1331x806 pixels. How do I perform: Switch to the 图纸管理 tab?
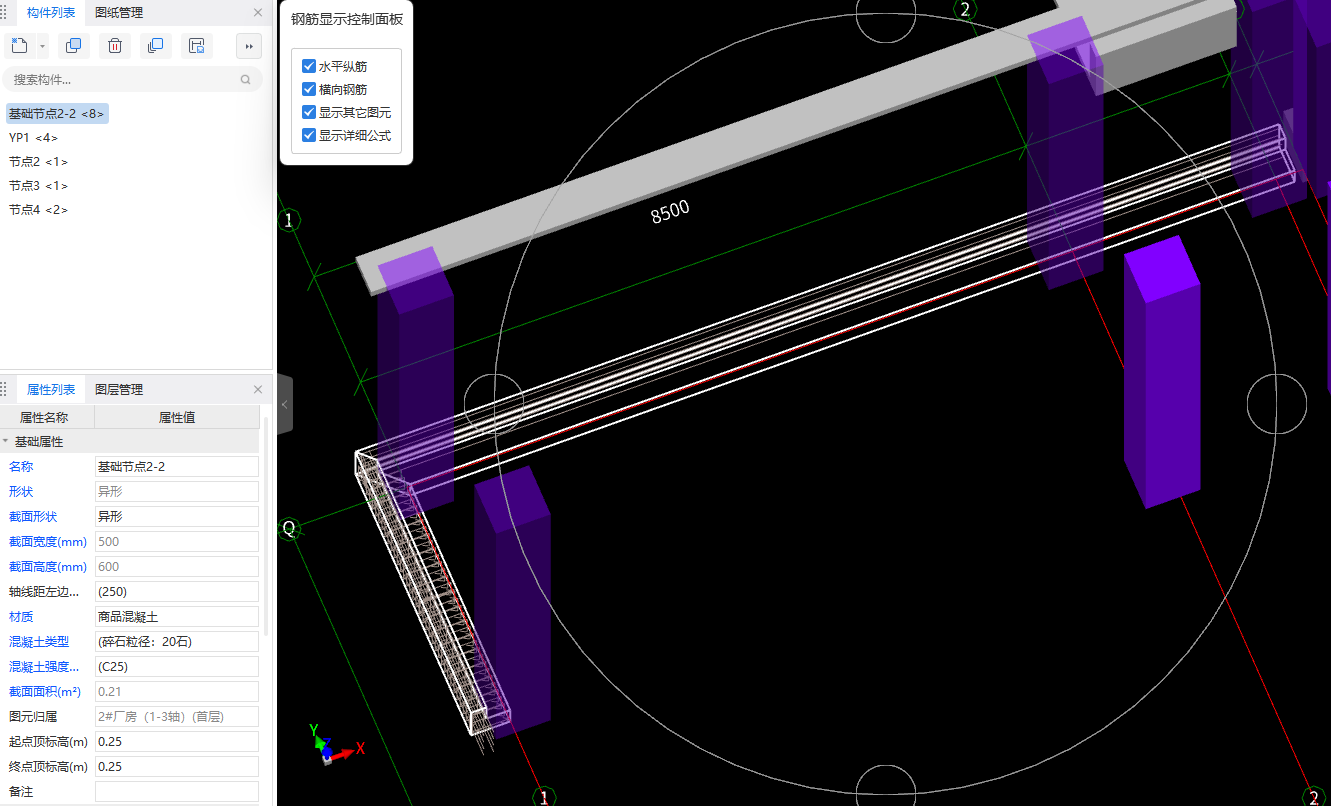(119, 13)
